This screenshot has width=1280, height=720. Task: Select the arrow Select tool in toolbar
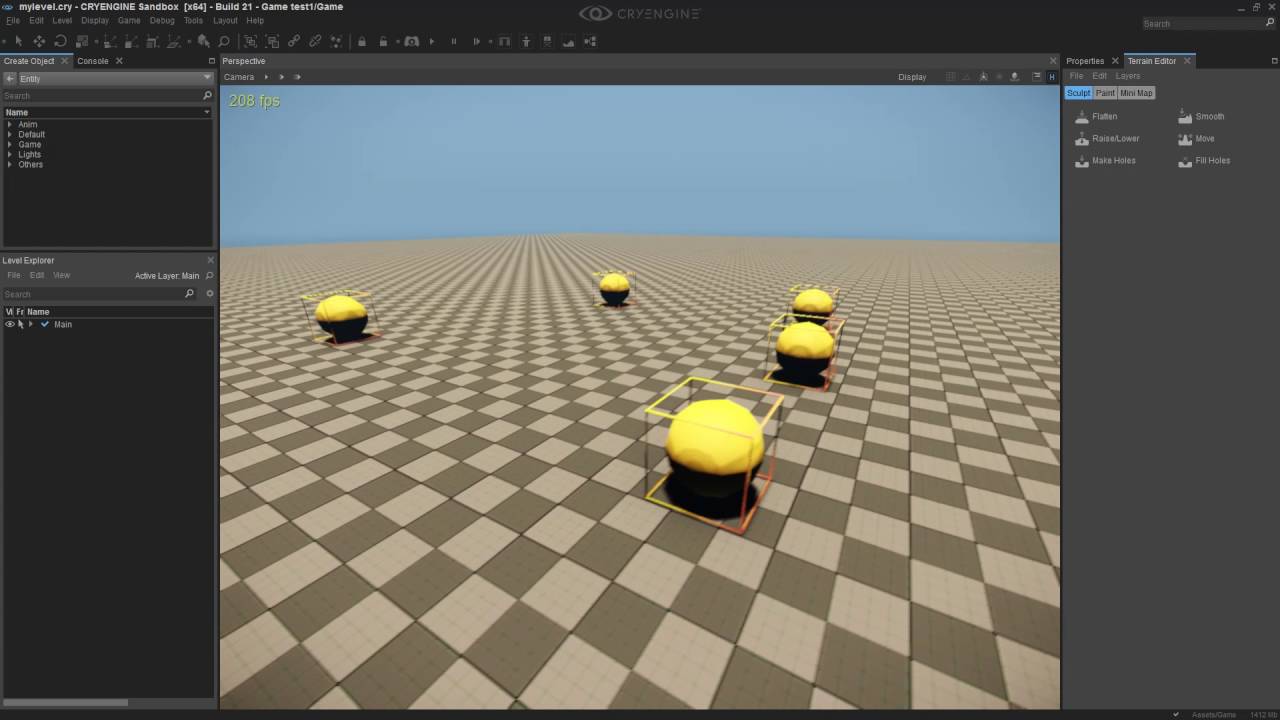tap(18, 41)
